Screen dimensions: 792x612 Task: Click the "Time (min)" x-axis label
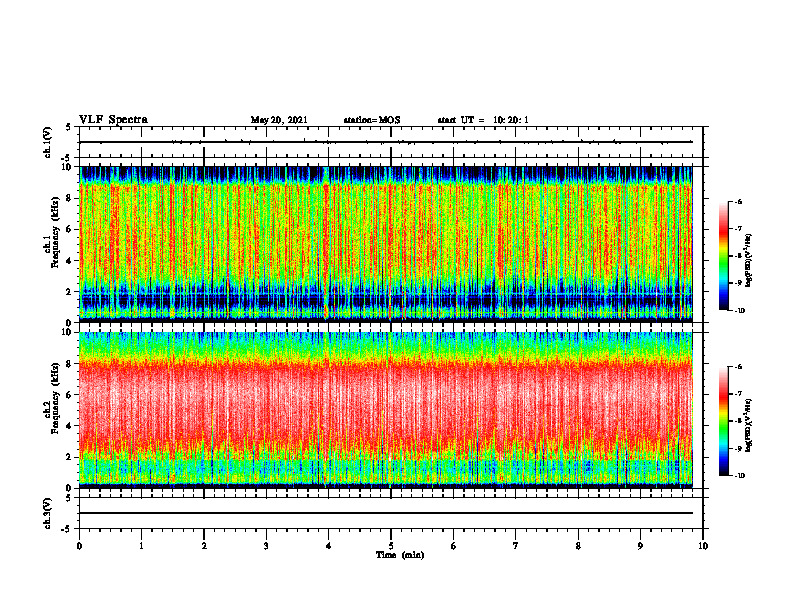click(400, 555)
